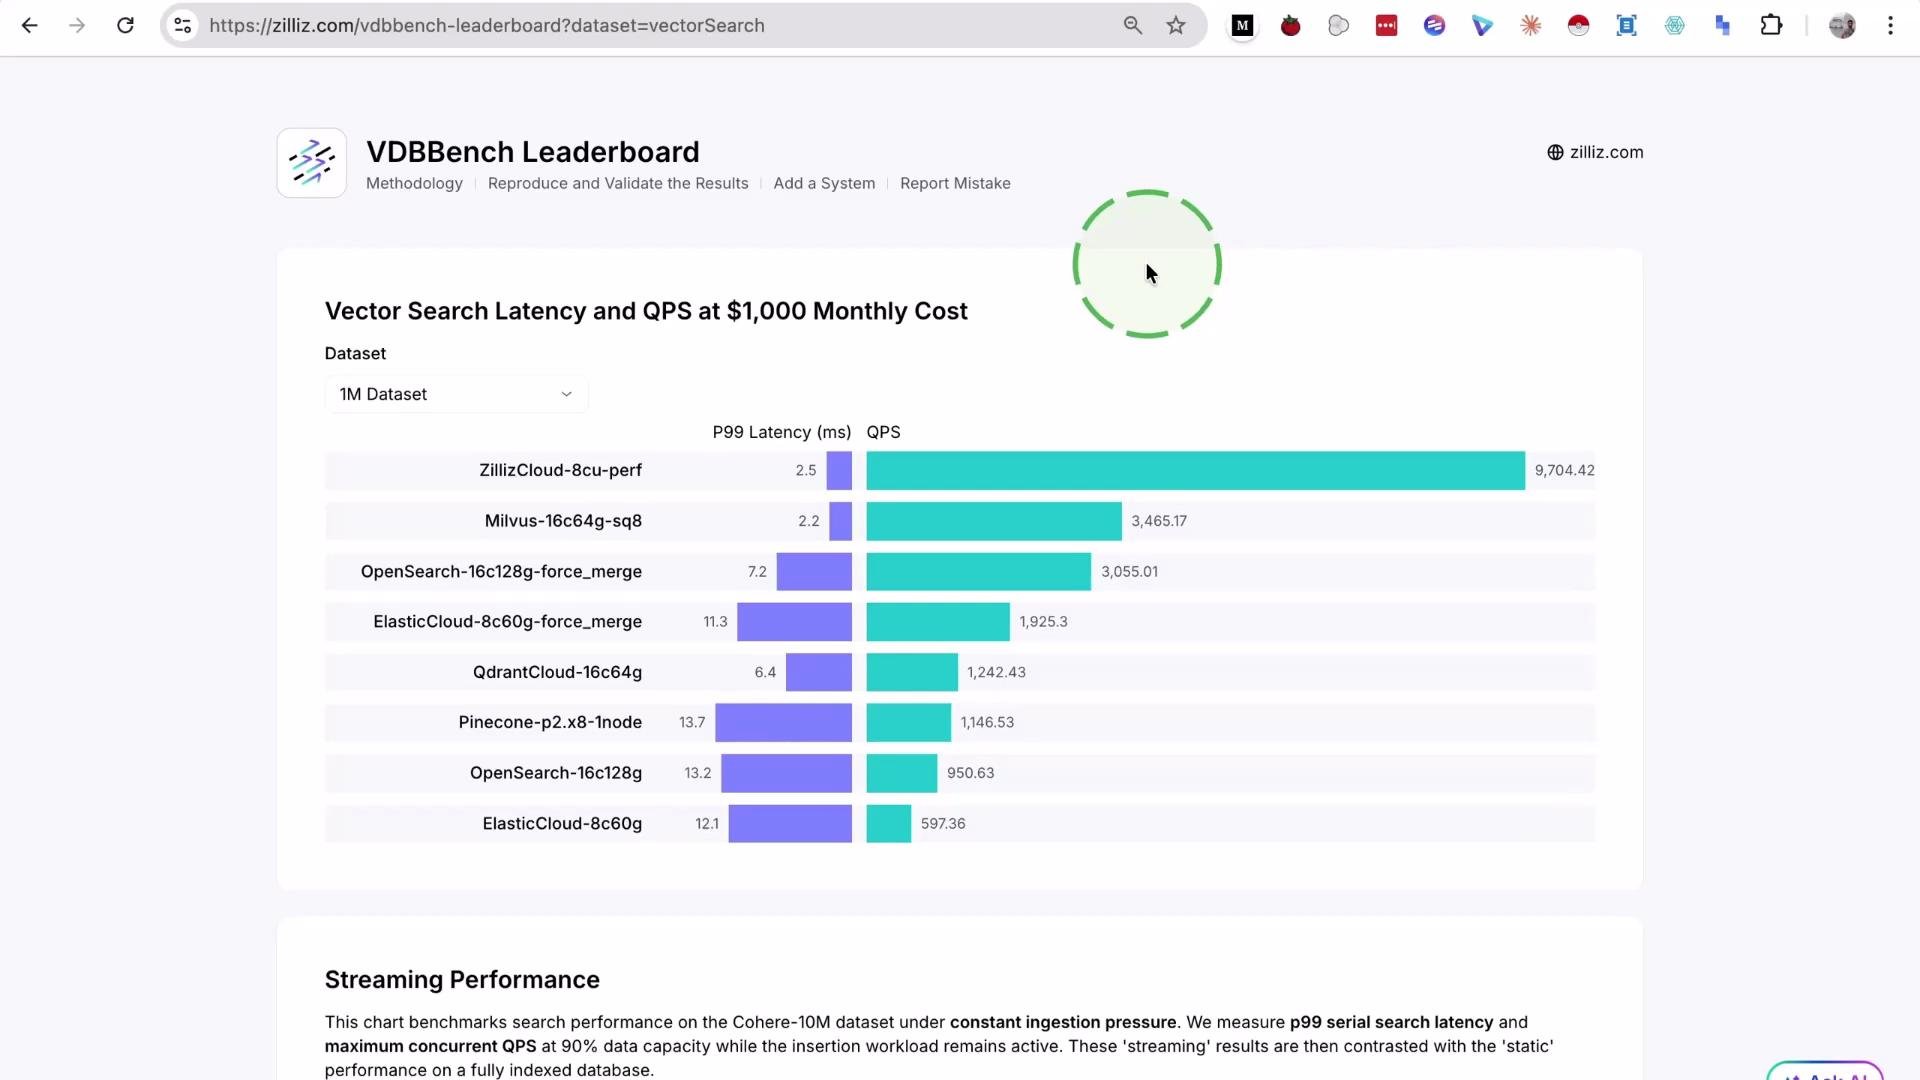Viewport: 1920px width, 1080px height.
Task: Bookmark this page with the star icon
Action: click(1176, 26)
